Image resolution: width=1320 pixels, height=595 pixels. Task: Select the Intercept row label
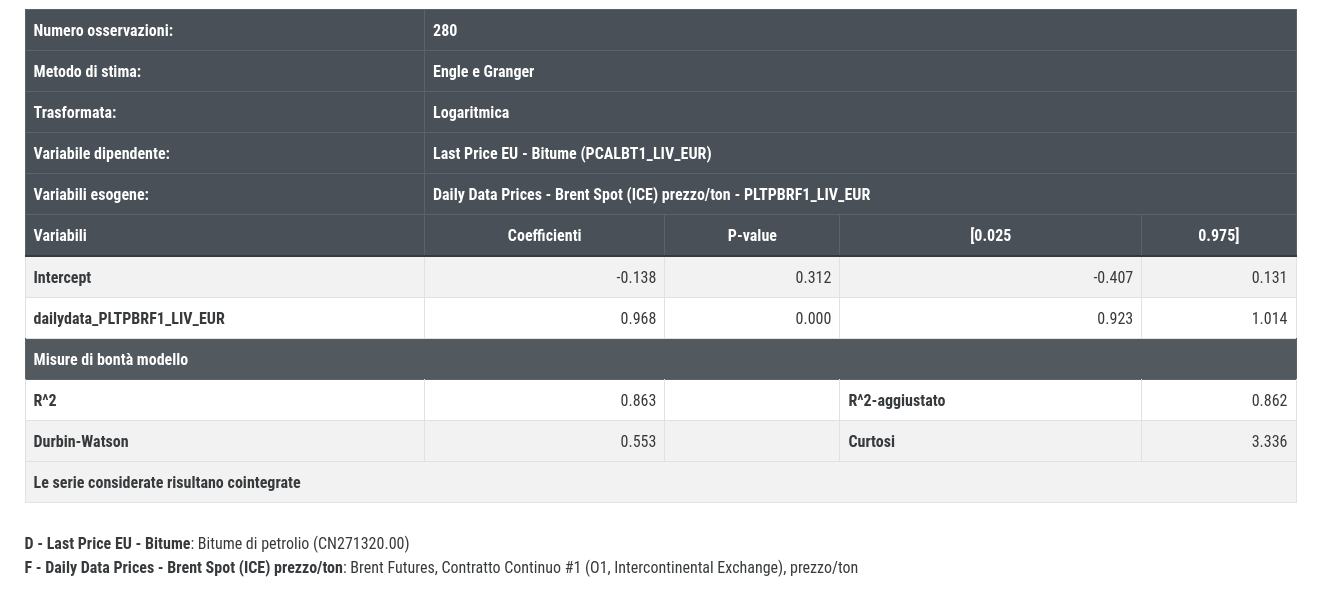tap(62, 277)
